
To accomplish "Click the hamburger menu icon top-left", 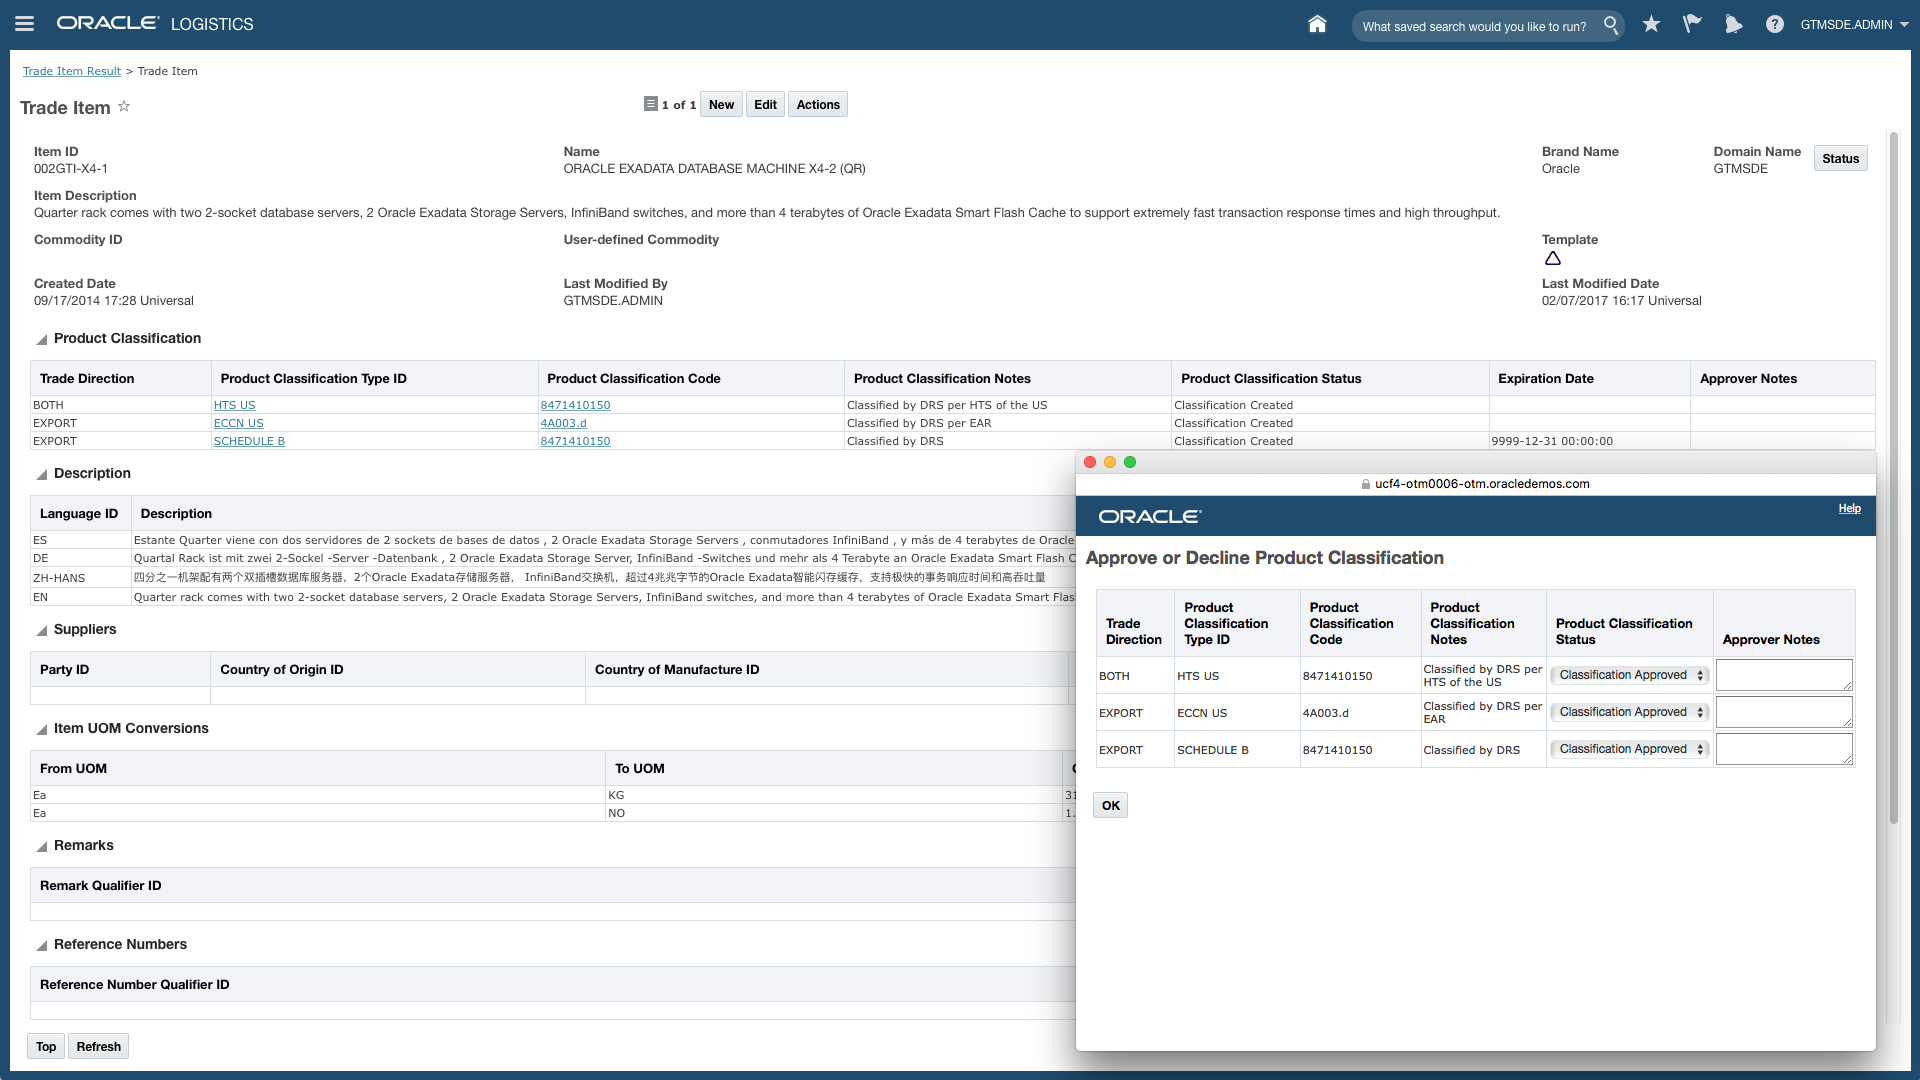I will [x=24, y=24].
